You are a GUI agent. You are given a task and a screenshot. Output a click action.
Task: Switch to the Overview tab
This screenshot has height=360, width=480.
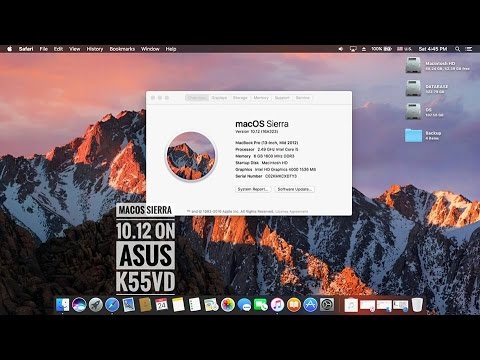click(x=197, y=98)
